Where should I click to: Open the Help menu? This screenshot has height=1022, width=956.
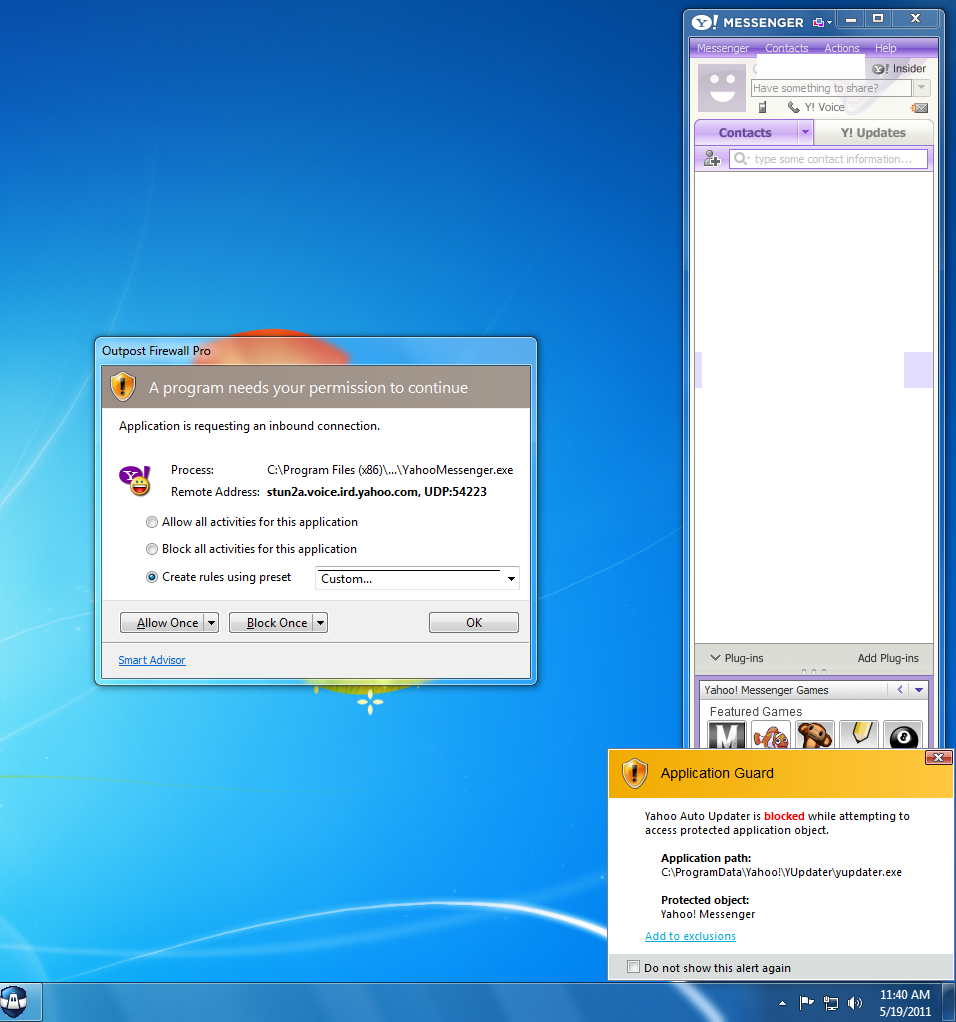coord(886,48)
